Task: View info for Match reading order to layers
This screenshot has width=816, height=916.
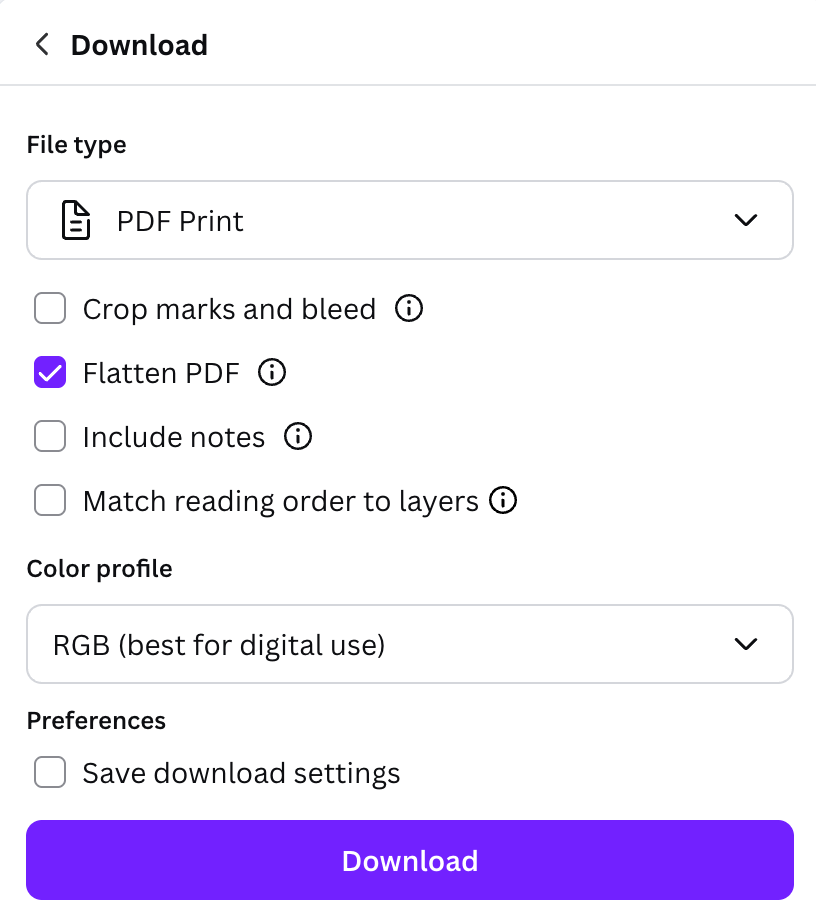Action: [x=503, y=500]
